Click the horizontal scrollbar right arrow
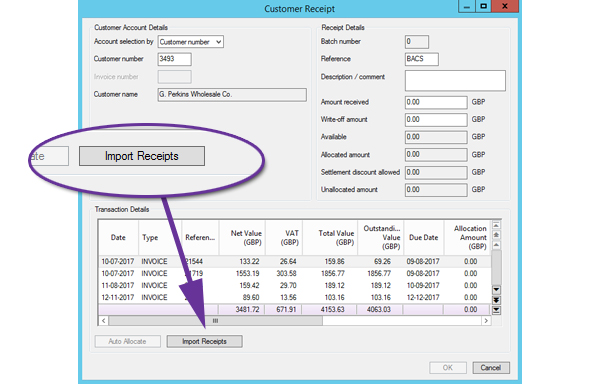 coord(486,321)
